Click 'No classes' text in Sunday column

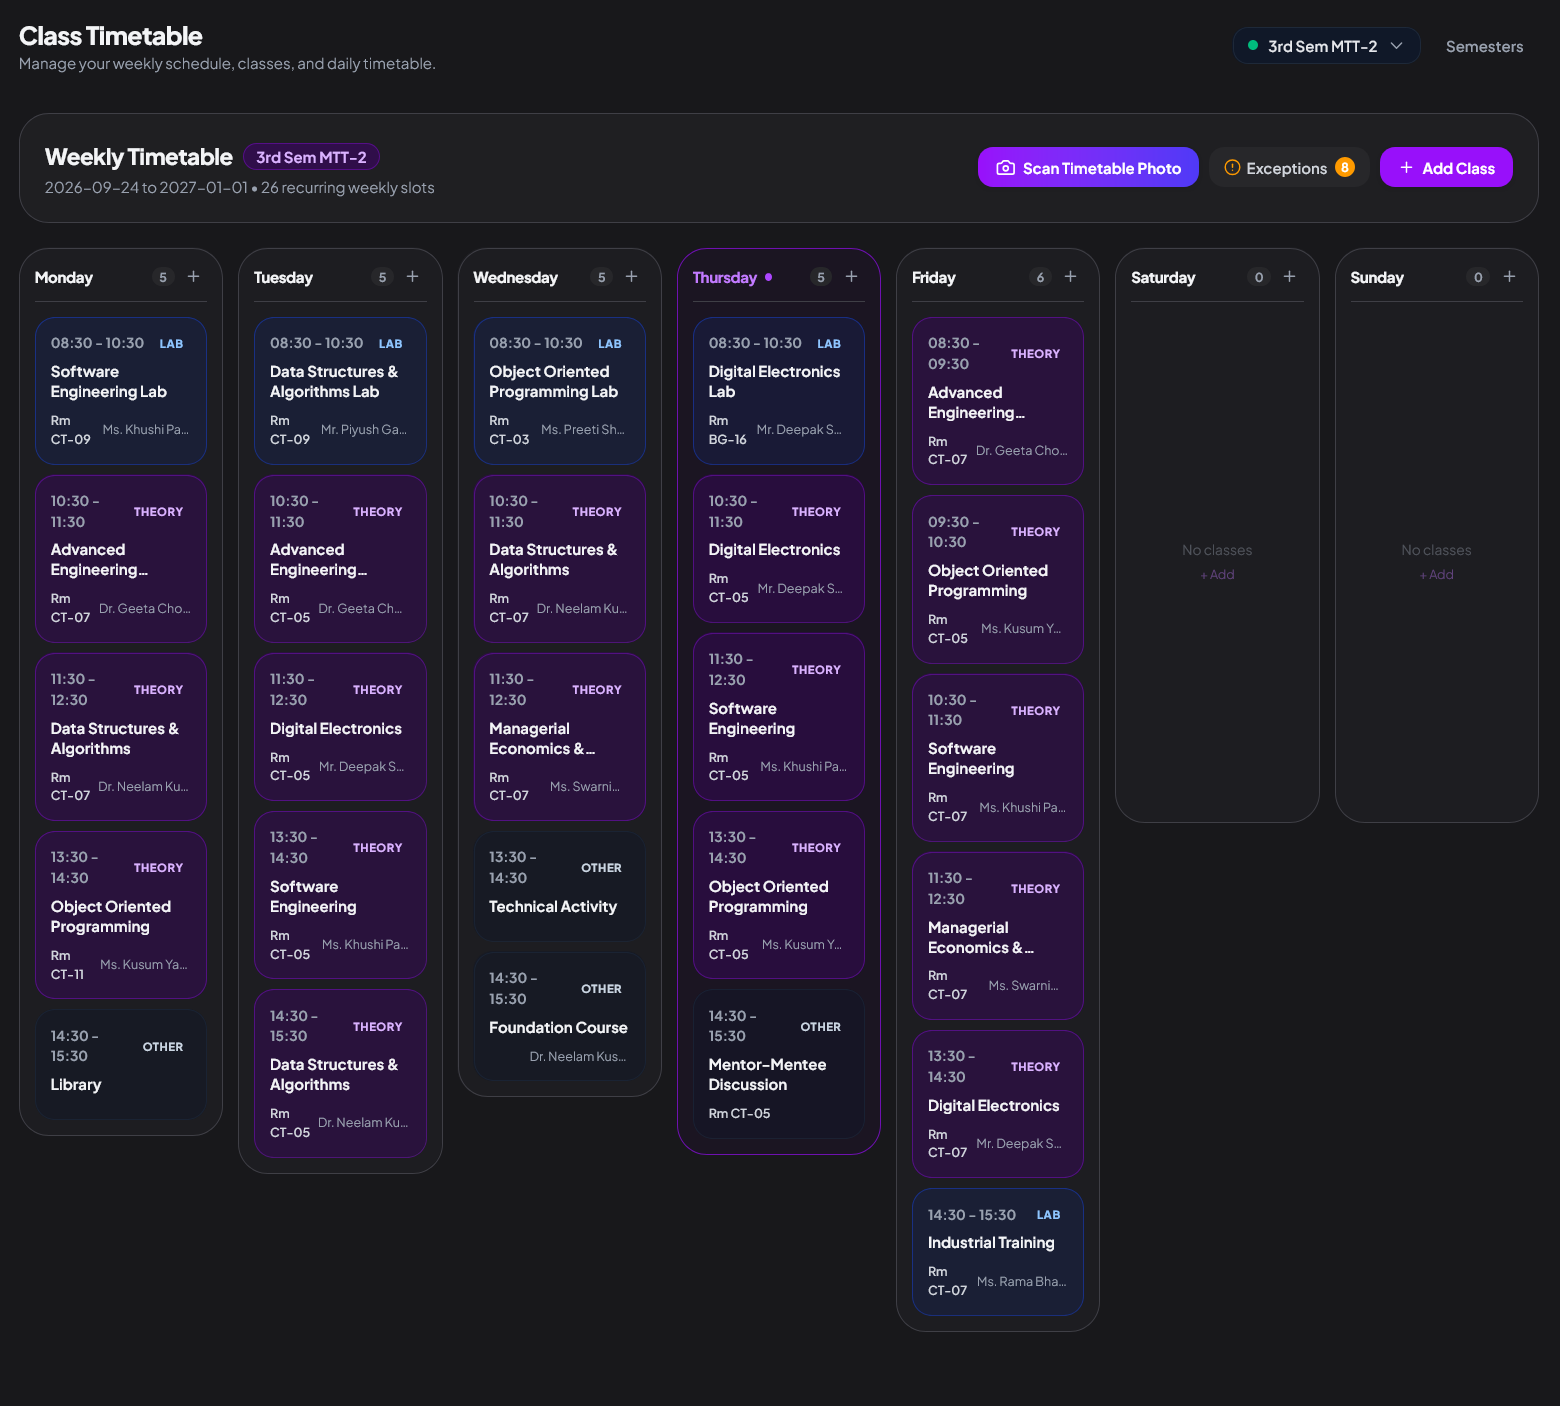click(1436, 550)
